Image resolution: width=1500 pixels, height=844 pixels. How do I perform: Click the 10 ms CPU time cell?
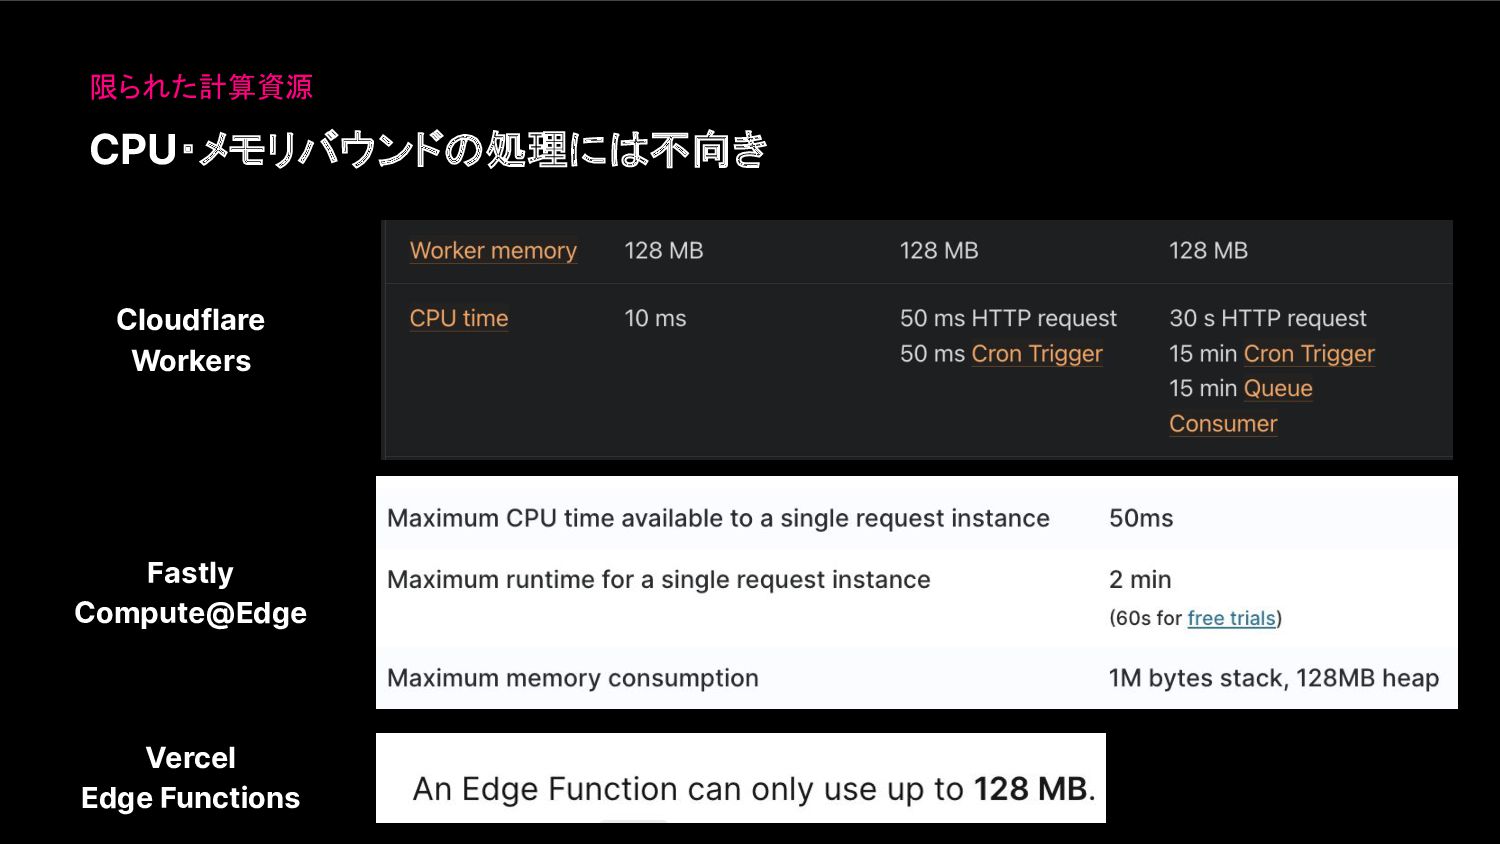pyautogui.click(x=655, y=319)
